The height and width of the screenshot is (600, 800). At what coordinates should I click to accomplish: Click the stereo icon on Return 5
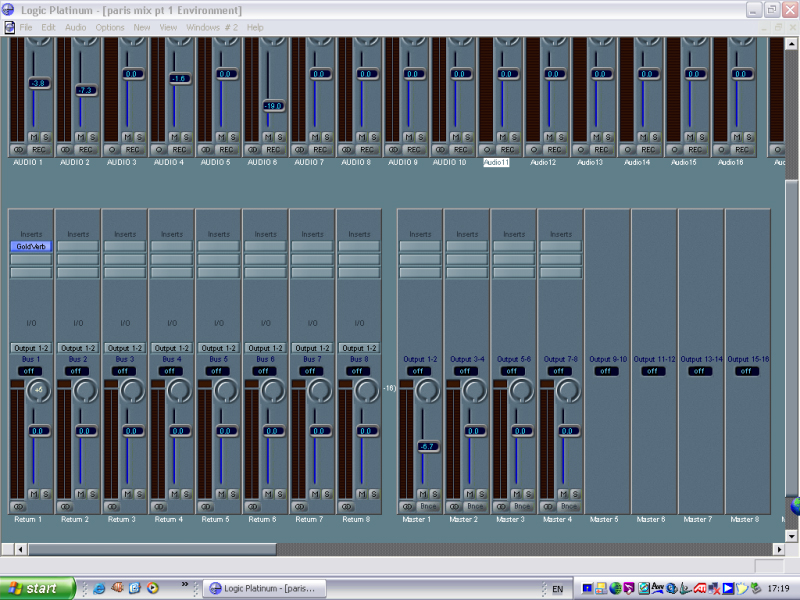point(206,507)
